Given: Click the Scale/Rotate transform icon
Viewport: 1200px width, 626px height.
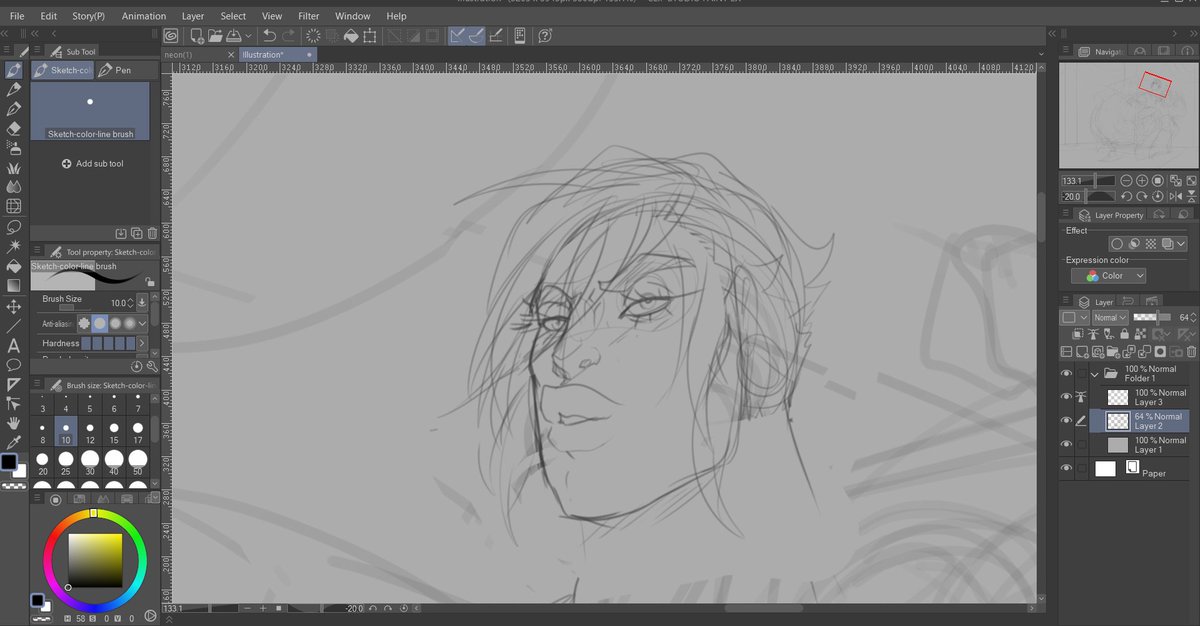Looking at the screenshot, I should (x=370, y=36).
